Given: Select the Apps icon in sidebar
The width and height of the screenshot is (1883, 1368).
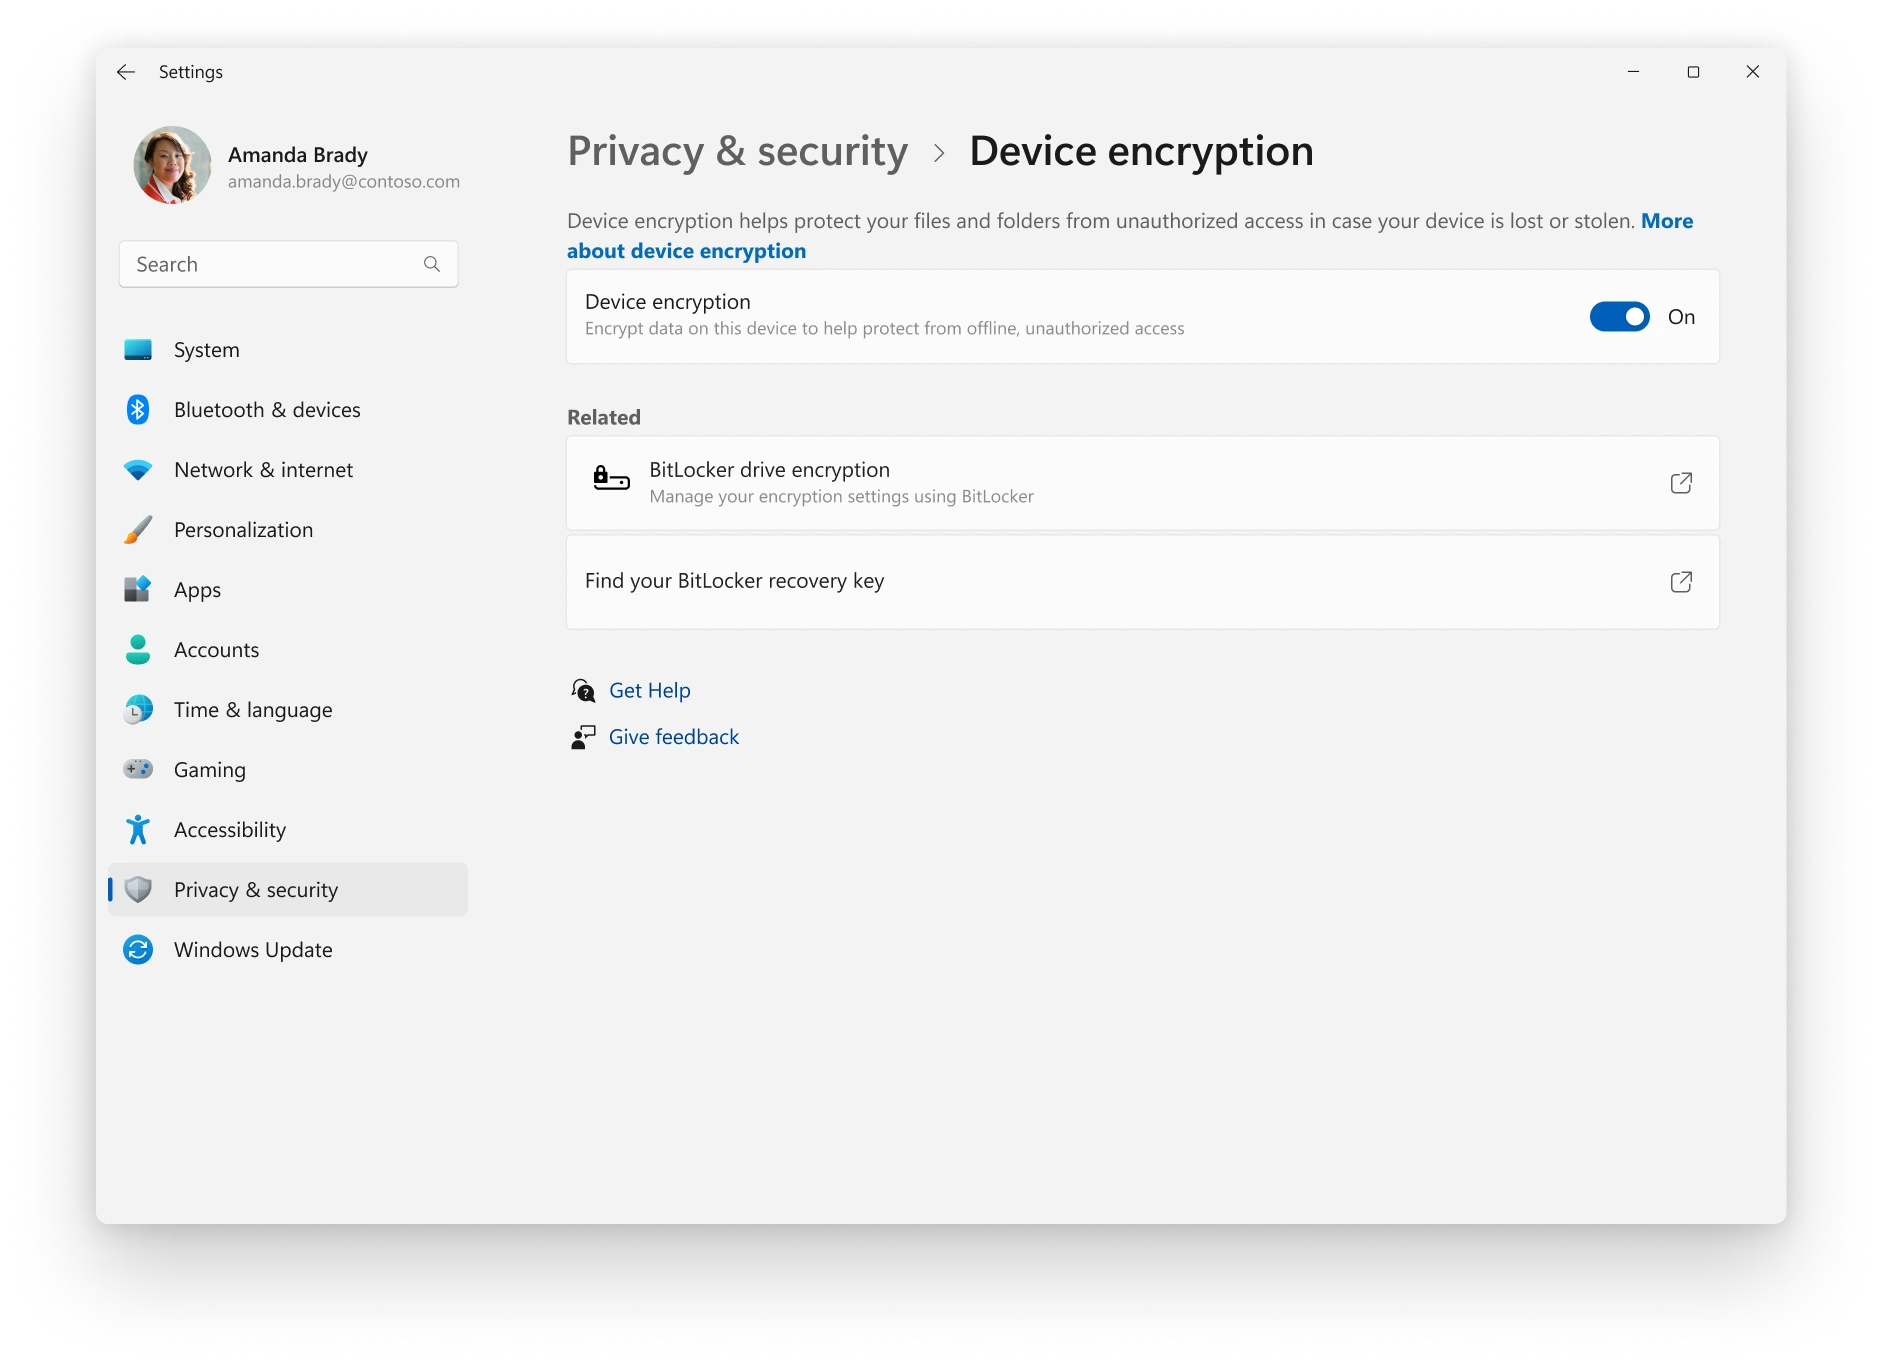Looking at the screenshot, I should point(138,590).
